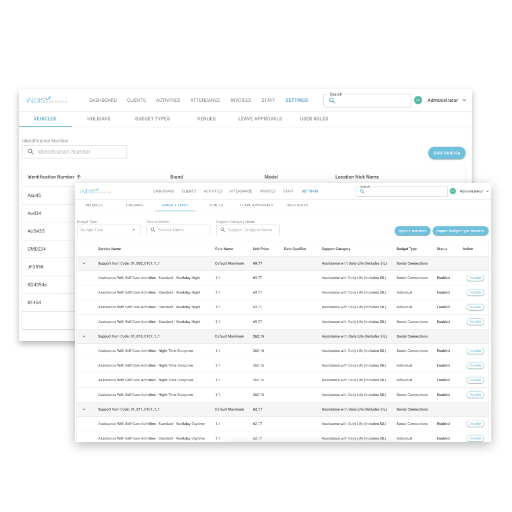
Task: Open the Leave Approvals tab
Action: tap(260, 119)
